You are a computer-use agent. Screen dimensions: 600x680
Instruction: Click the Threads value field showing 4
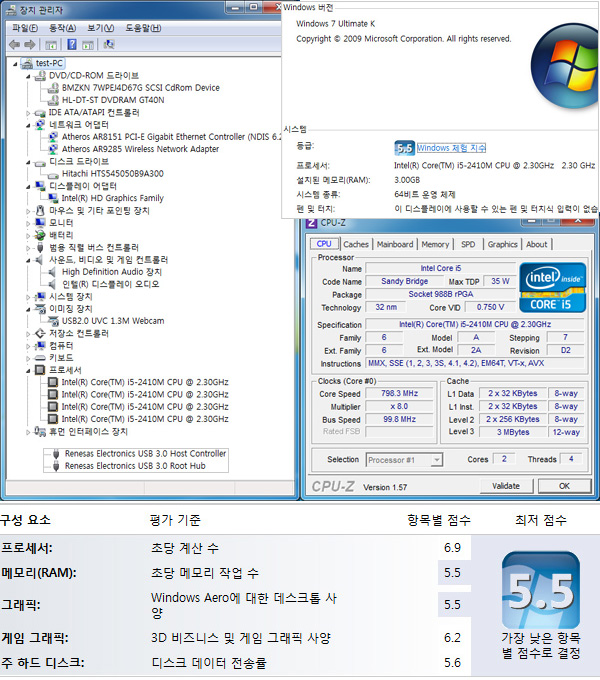[x=571, y=459]
